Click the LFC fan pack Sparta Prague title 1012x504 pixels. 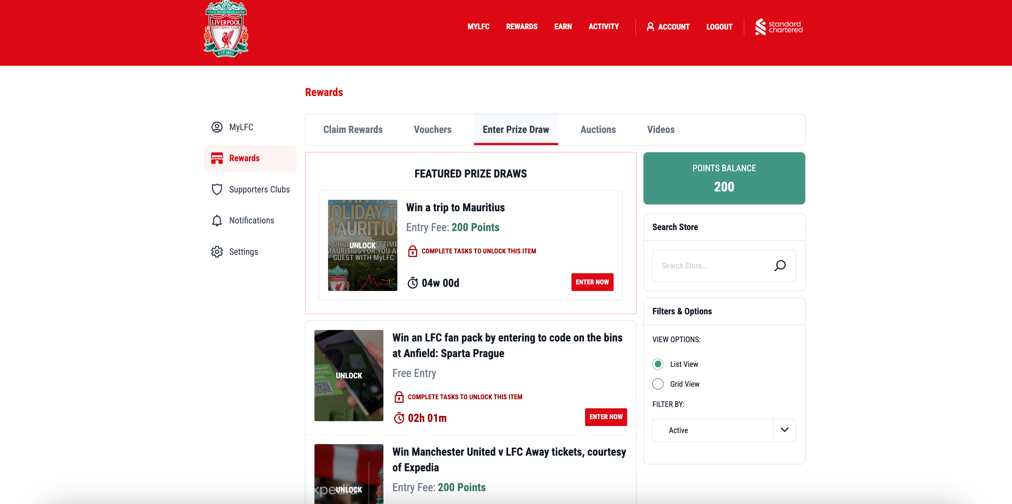pyautogui.click(x=507, y=346)
